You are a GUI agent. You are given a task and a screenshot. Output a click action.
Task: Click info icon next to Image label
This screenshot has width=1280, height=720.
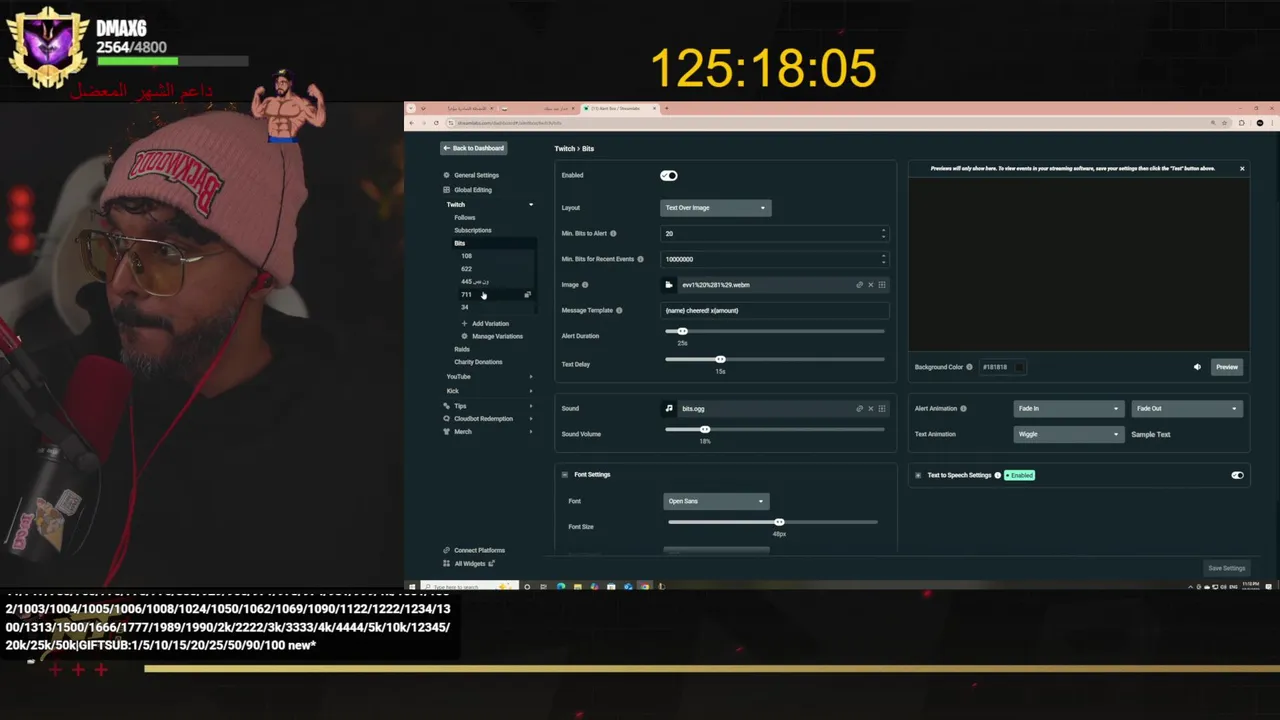[585, 285]
